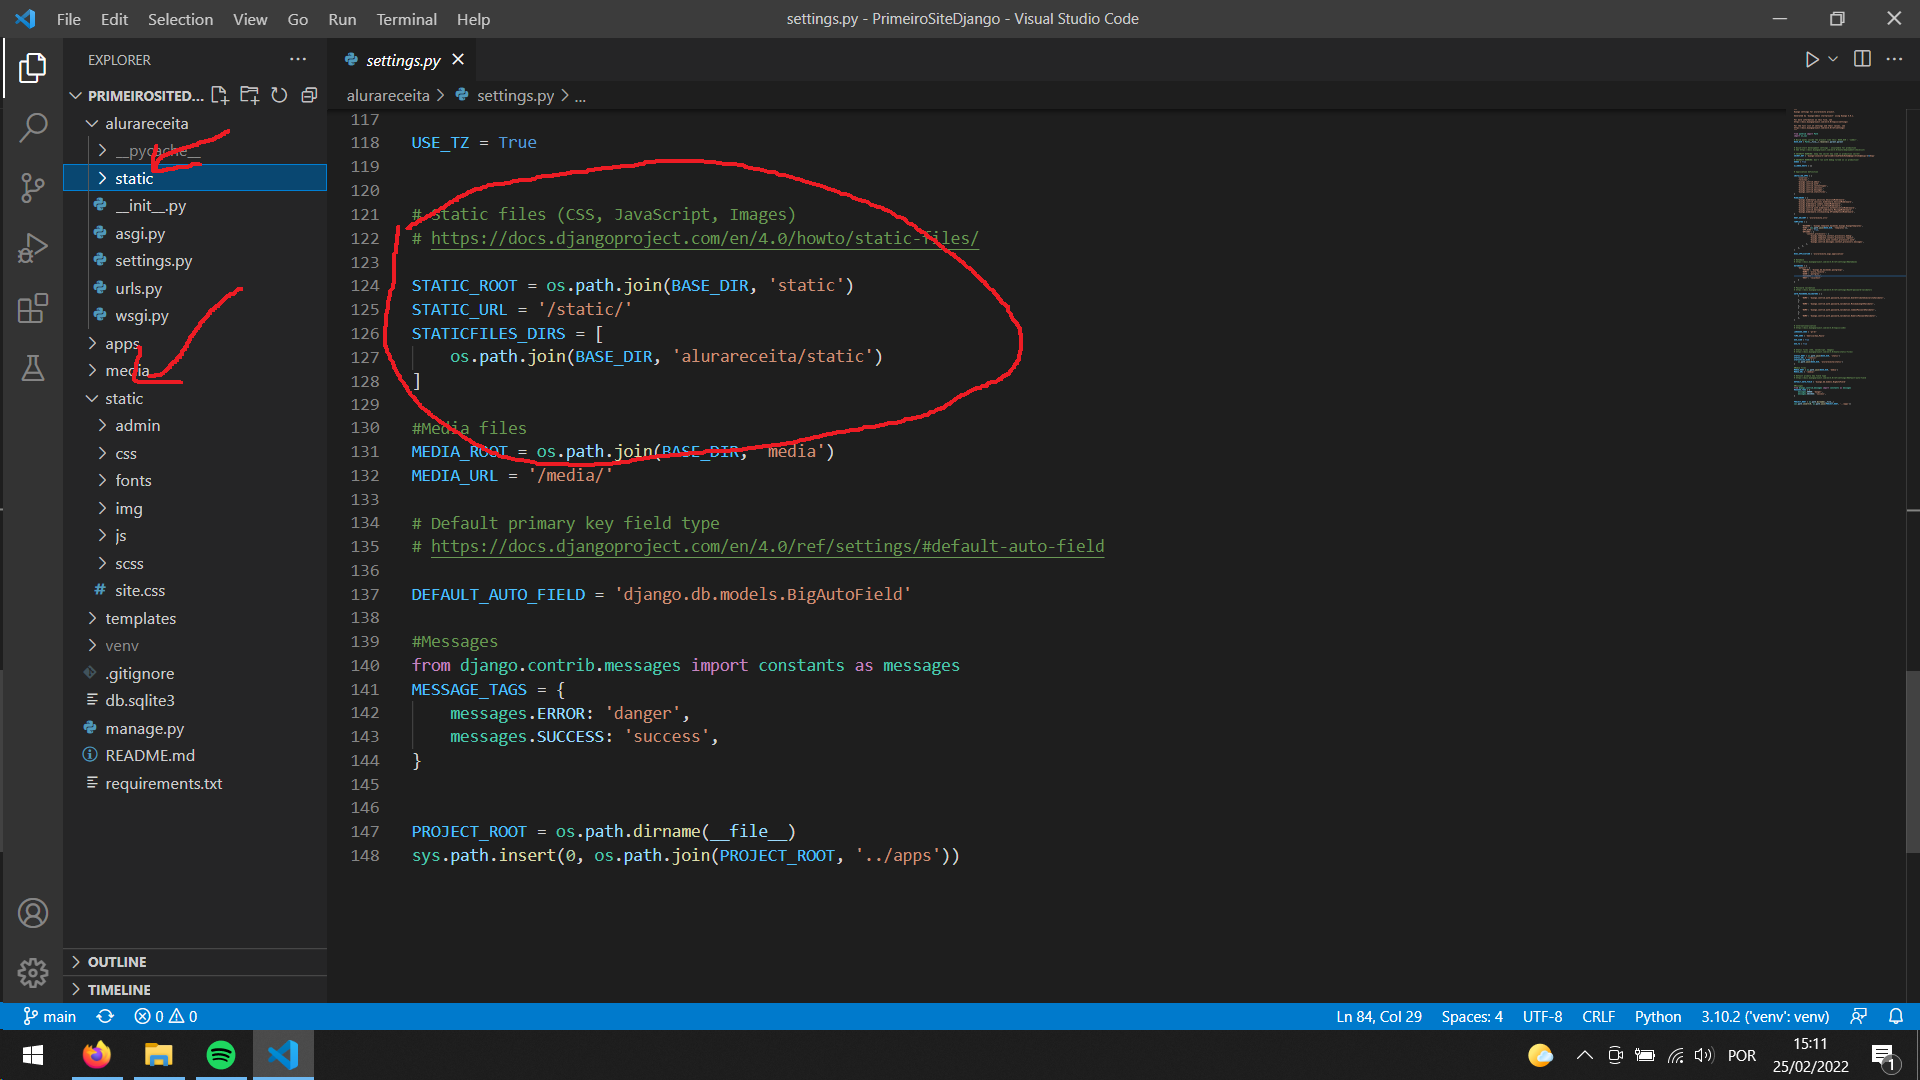
Task: Expand the templates folder in Explorer
Action: (141, 617)
